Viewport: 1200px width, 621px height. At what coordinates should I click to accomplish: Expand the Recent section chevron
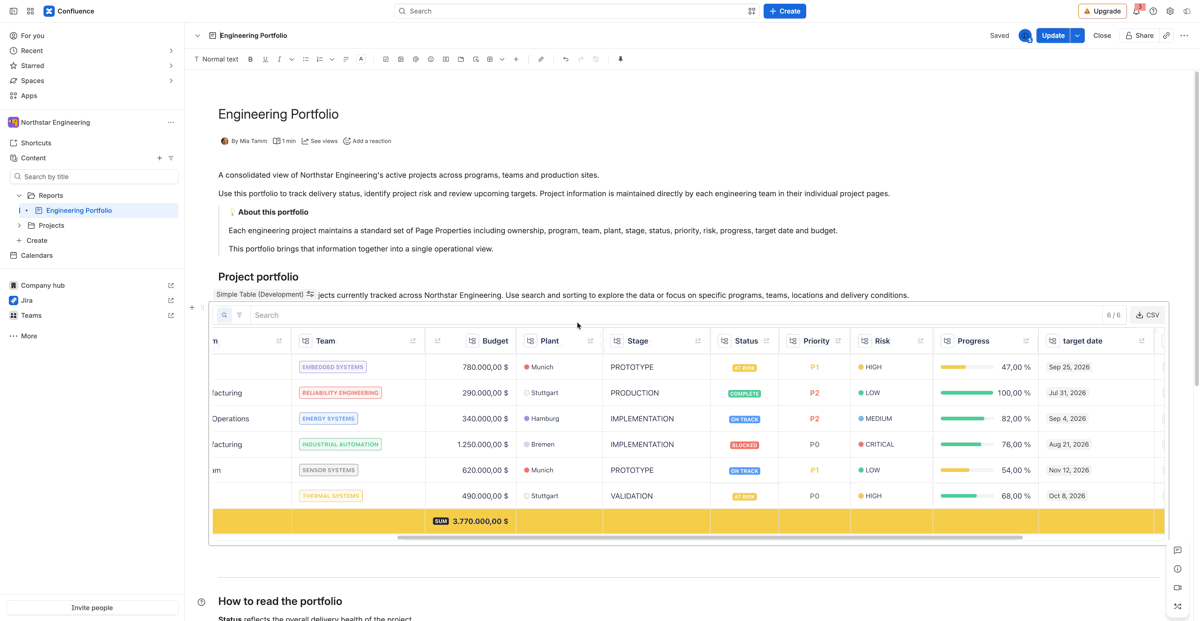171,51
